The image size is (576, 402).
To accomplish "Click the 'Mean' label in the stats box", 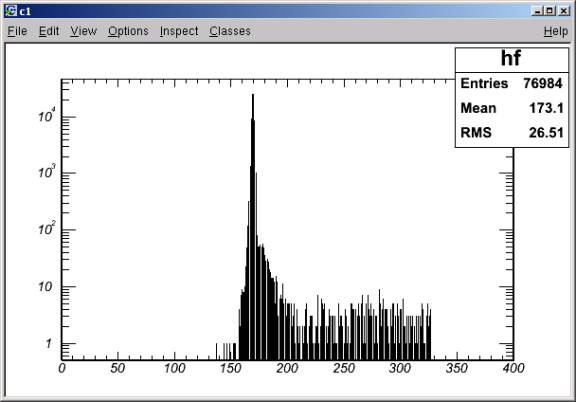I will pos(478,108).
